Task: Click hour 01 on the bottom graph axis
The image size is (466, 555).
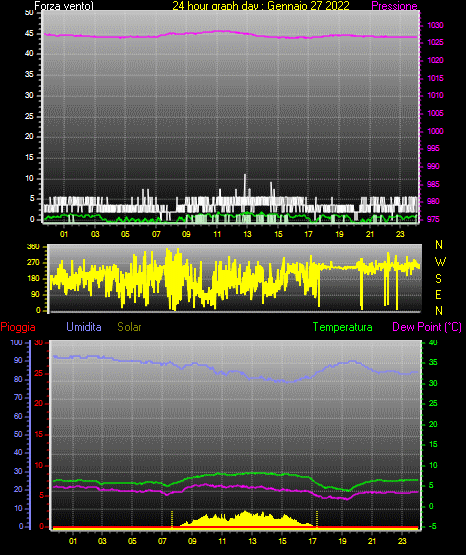Action: point(73,541)
